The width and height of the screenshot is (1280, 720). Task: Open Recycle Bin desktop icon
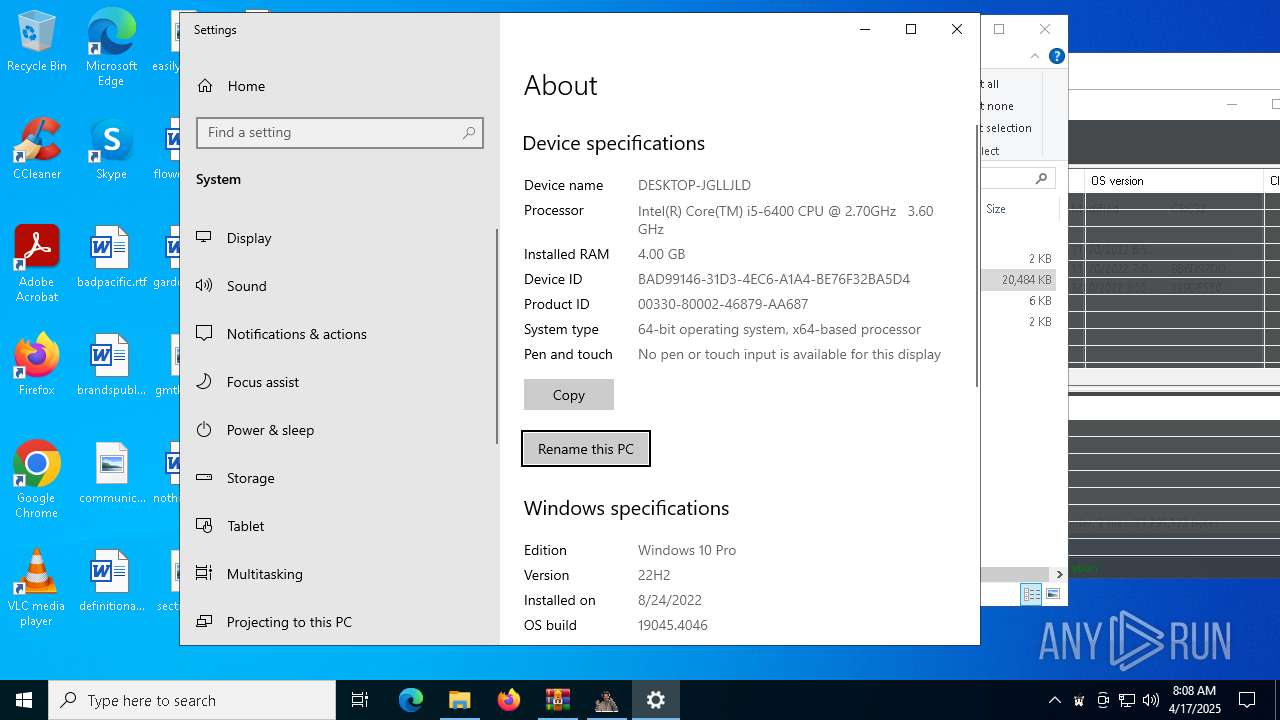click(37, 42)
